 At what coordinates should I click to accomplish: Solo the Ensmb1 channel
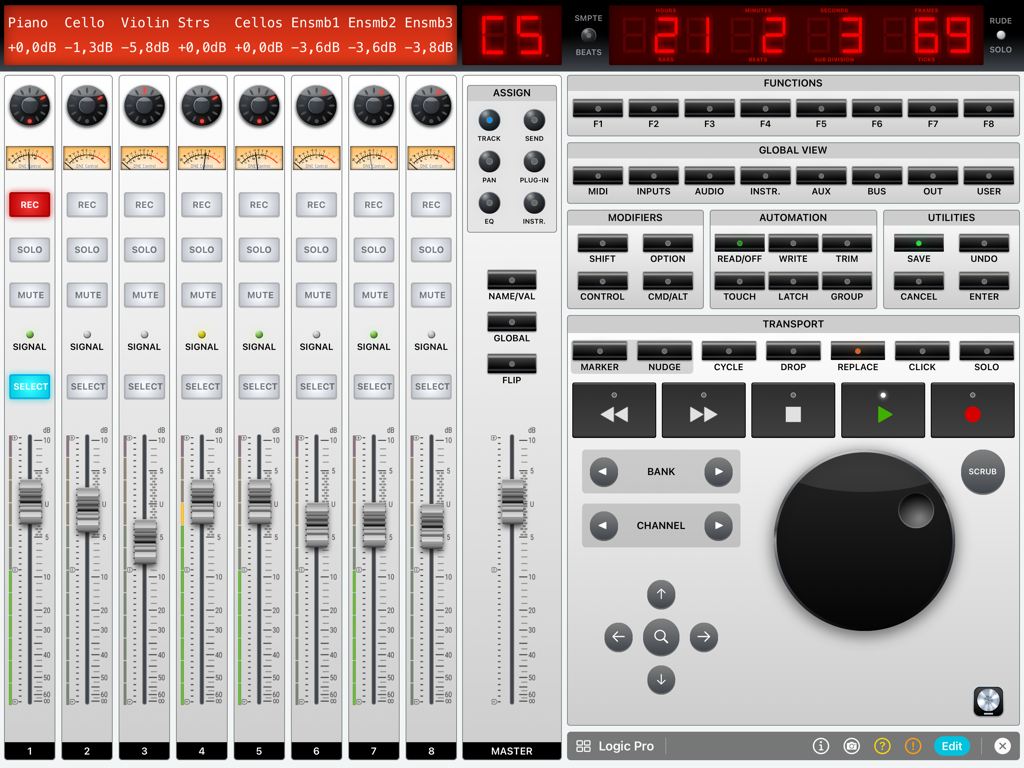316,250
